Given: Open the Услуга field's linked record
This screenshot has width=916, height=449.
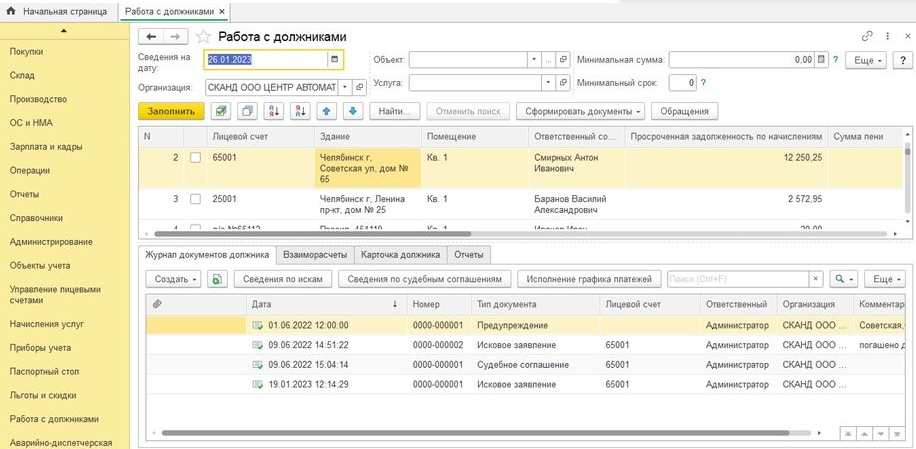Looking at the screenshot, I should 563,83.
